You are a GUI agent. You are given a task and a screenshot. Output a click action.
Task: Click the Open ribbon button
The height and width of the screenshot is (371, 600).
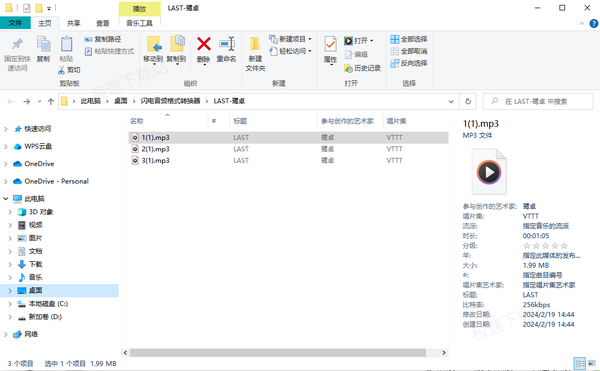[358, 41]
